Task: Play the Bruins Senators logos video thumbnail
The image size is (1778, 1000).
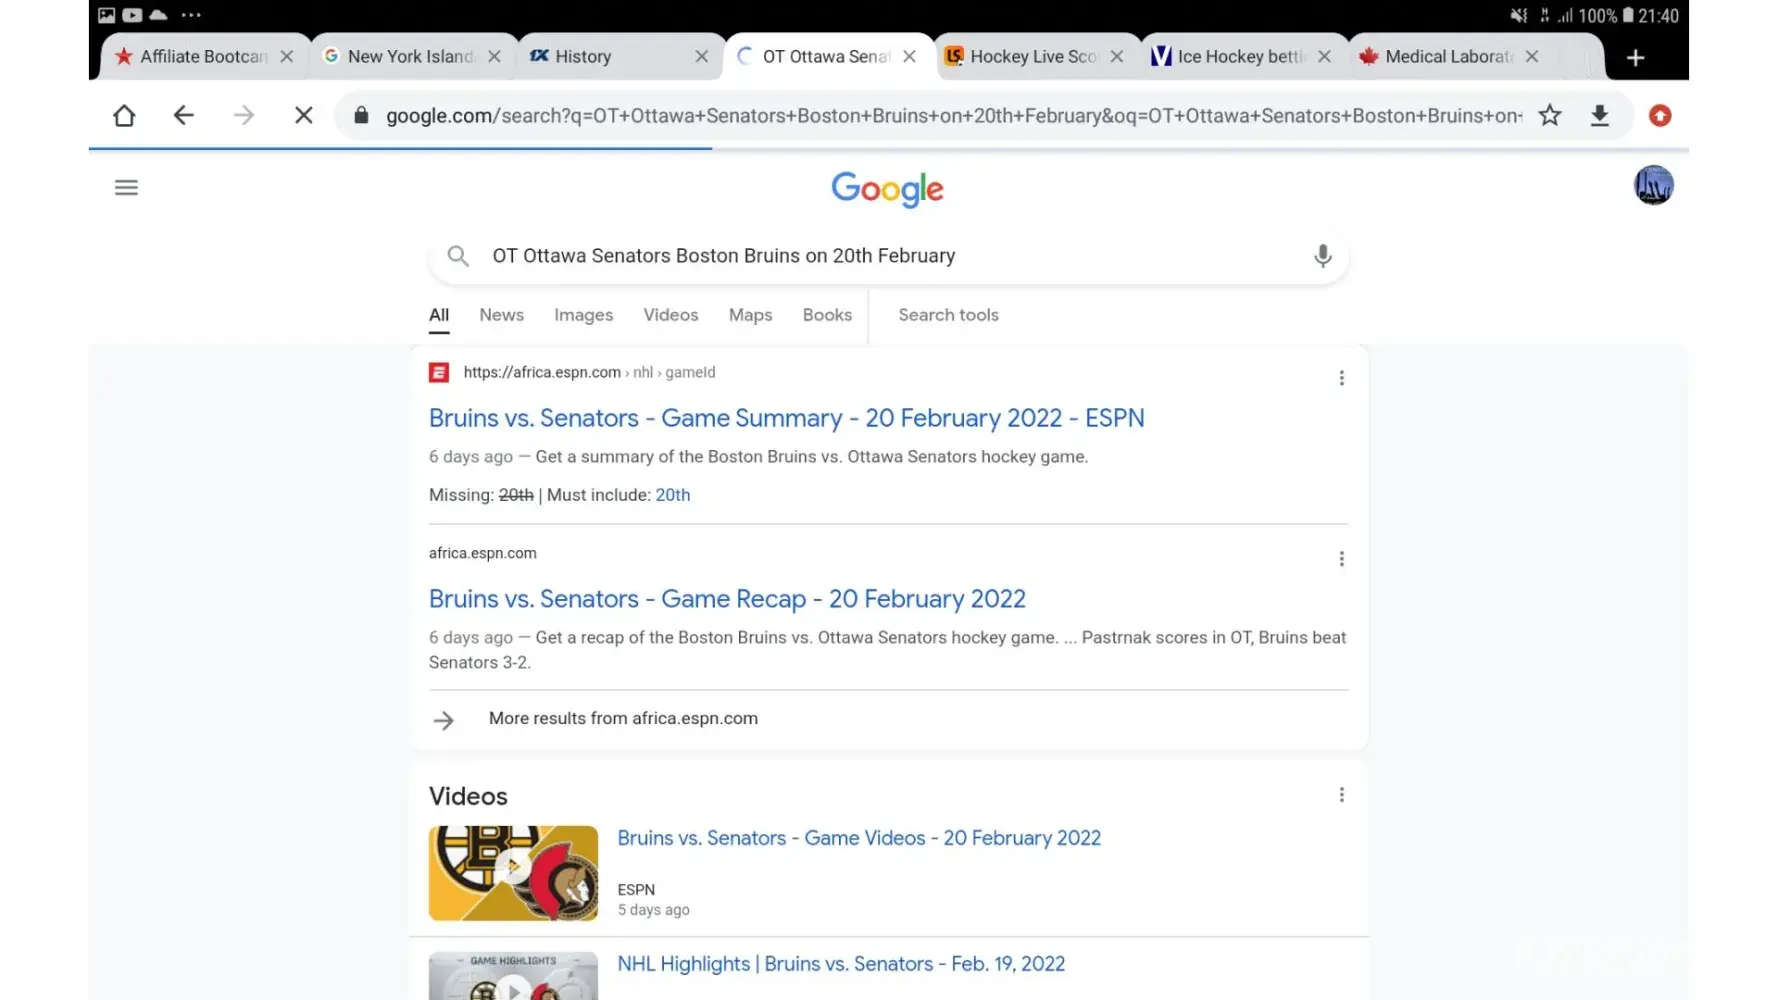Action: pos(513,873)
